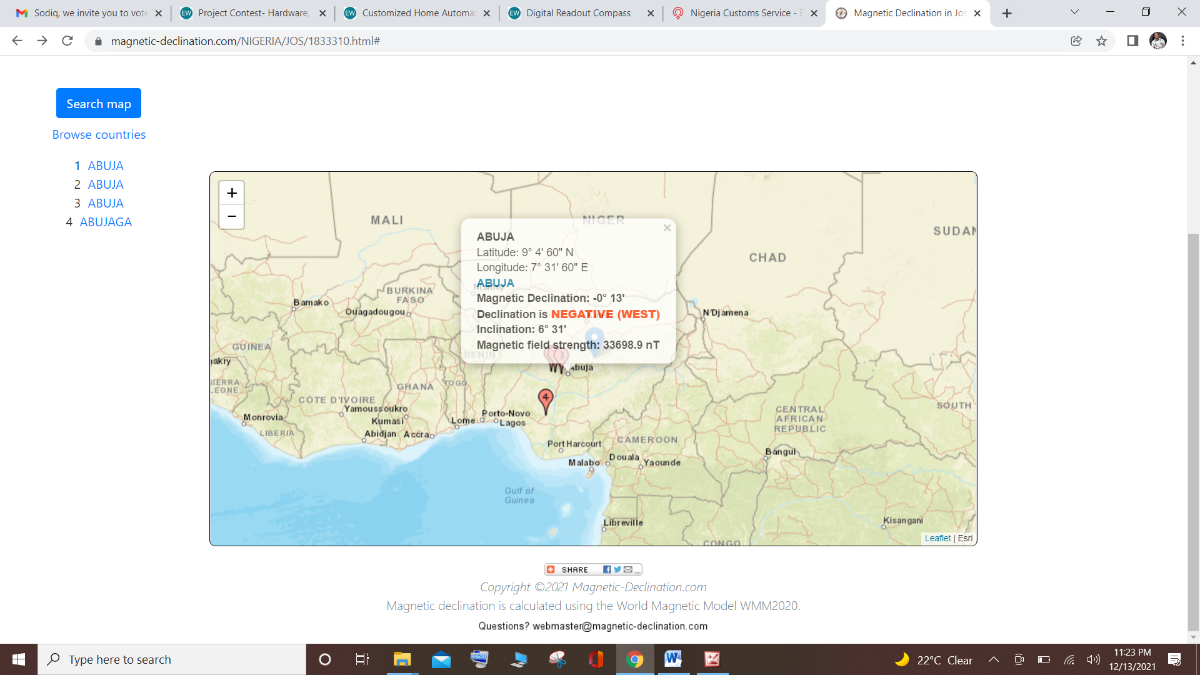Reload the current page
The width and height of the screenshot is (1200, 675).
(x=67, y=41)
